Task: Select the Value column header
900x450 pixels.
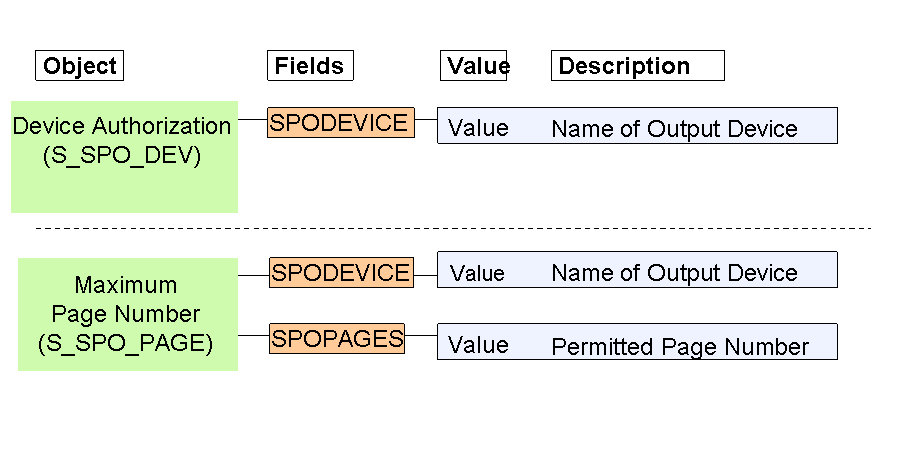Action: pyautogui.click(x=474, y=66)
